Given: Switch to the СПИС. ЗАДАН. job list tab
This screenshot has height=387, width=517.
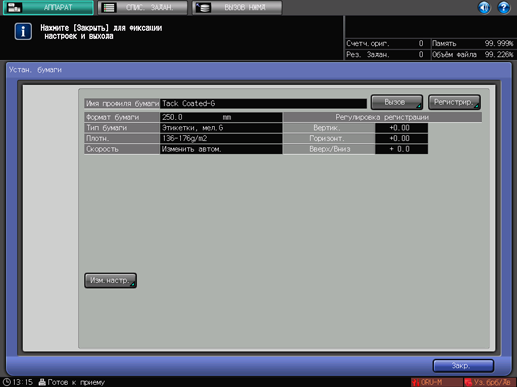Looking at the screenshot, I should pos(143,7).
